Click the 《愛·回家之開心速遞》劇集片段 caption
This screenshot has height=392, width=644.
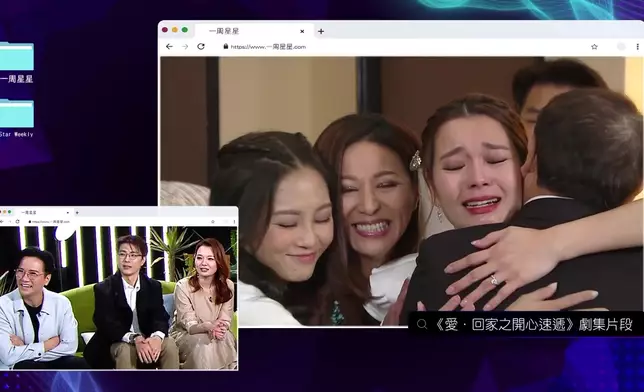[533, 325]
